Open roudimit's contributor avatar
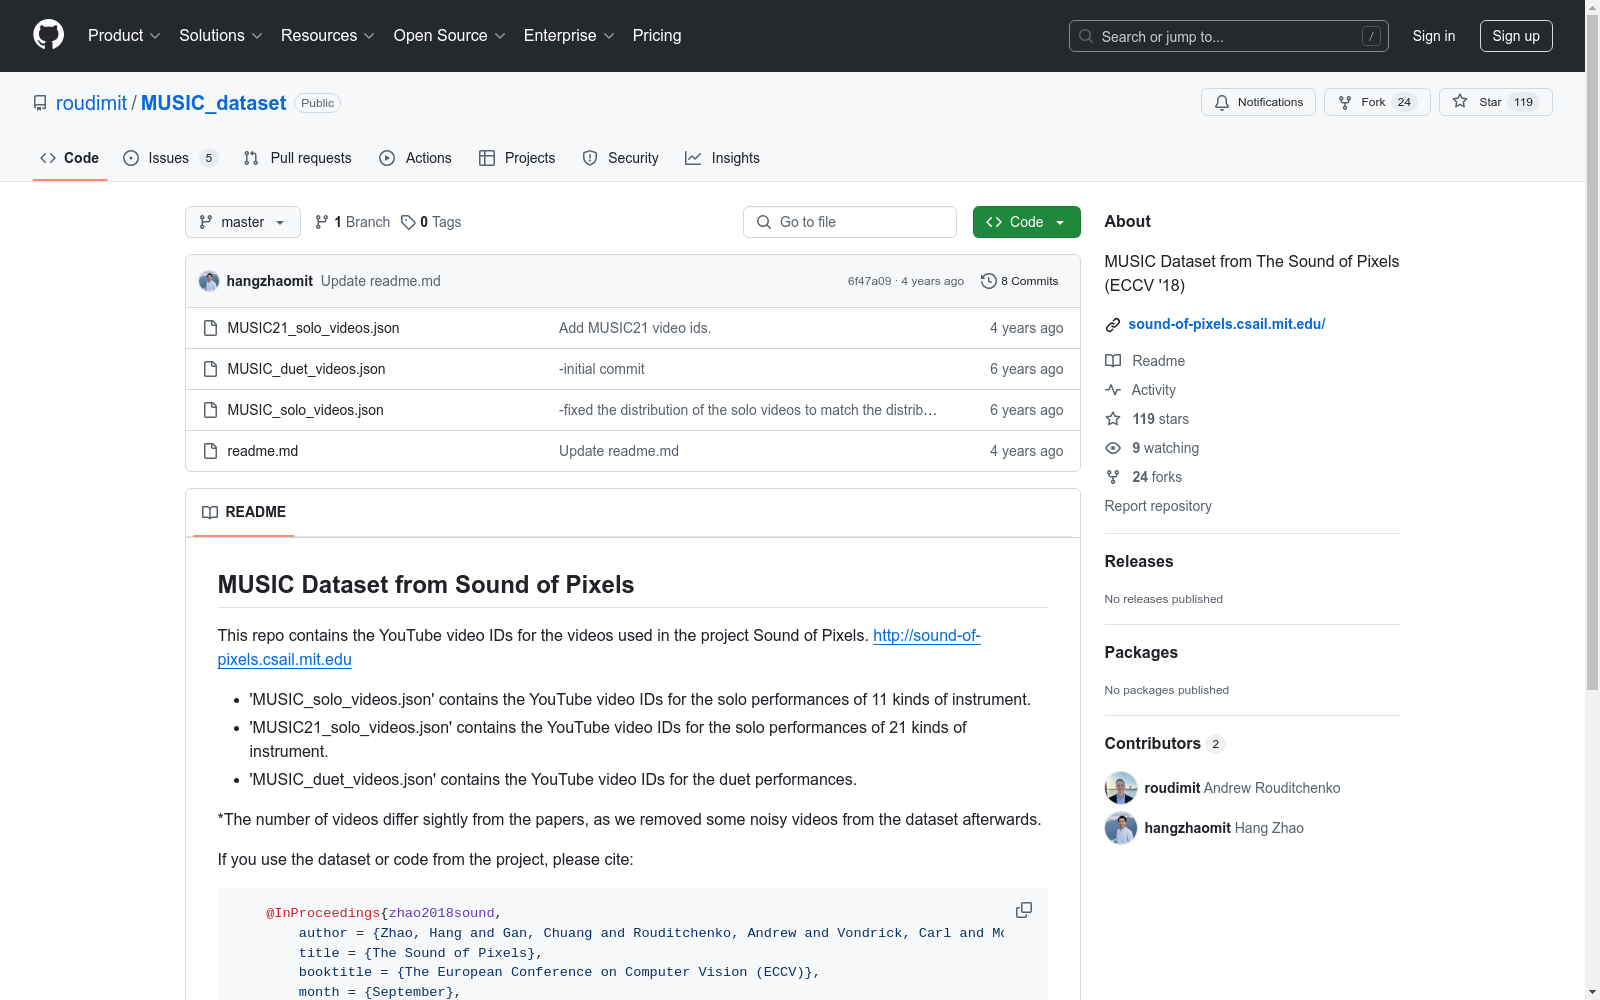 click(x=1121, y=788)
